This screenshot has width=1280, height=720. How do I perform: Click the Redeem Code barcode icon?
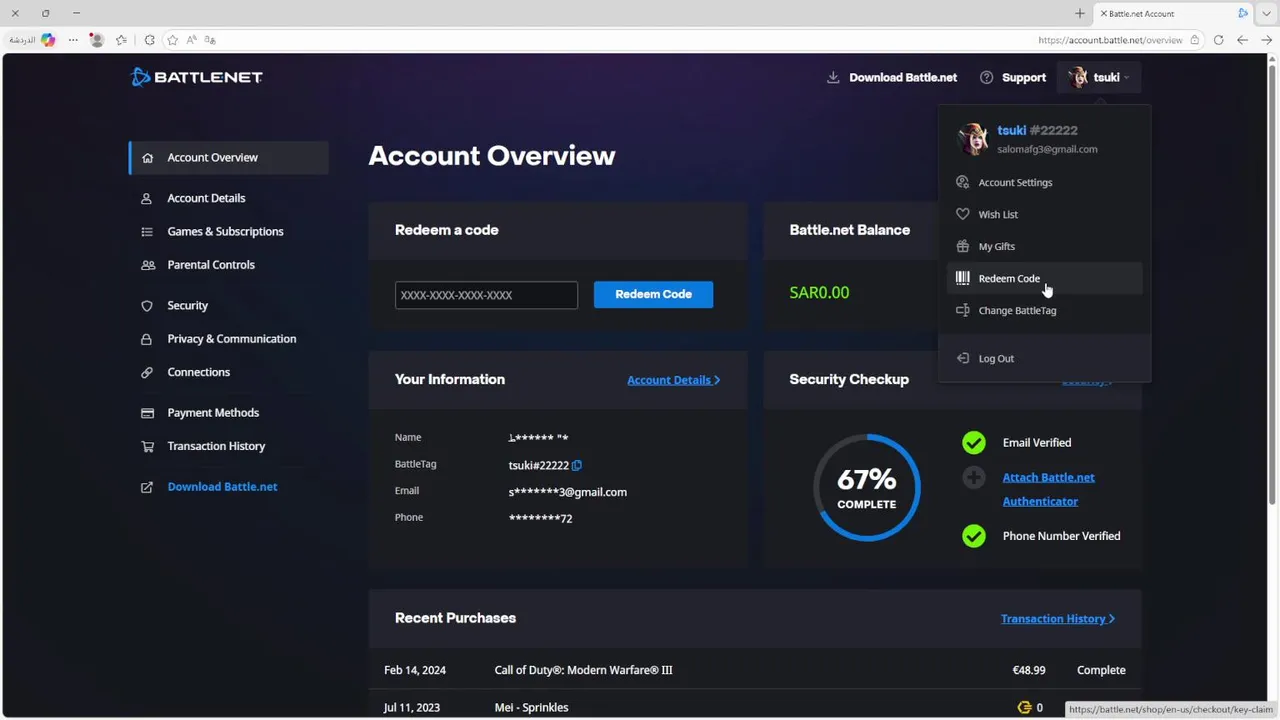click(963, 278)
